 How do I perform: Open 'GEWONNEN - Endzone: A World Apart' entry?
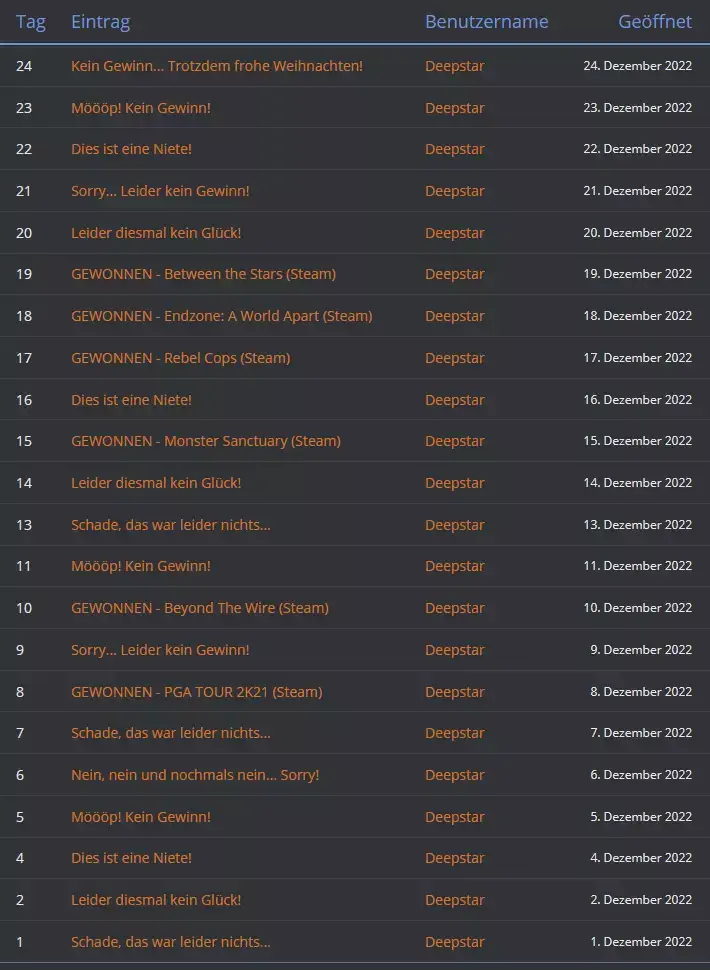(221, 316)
